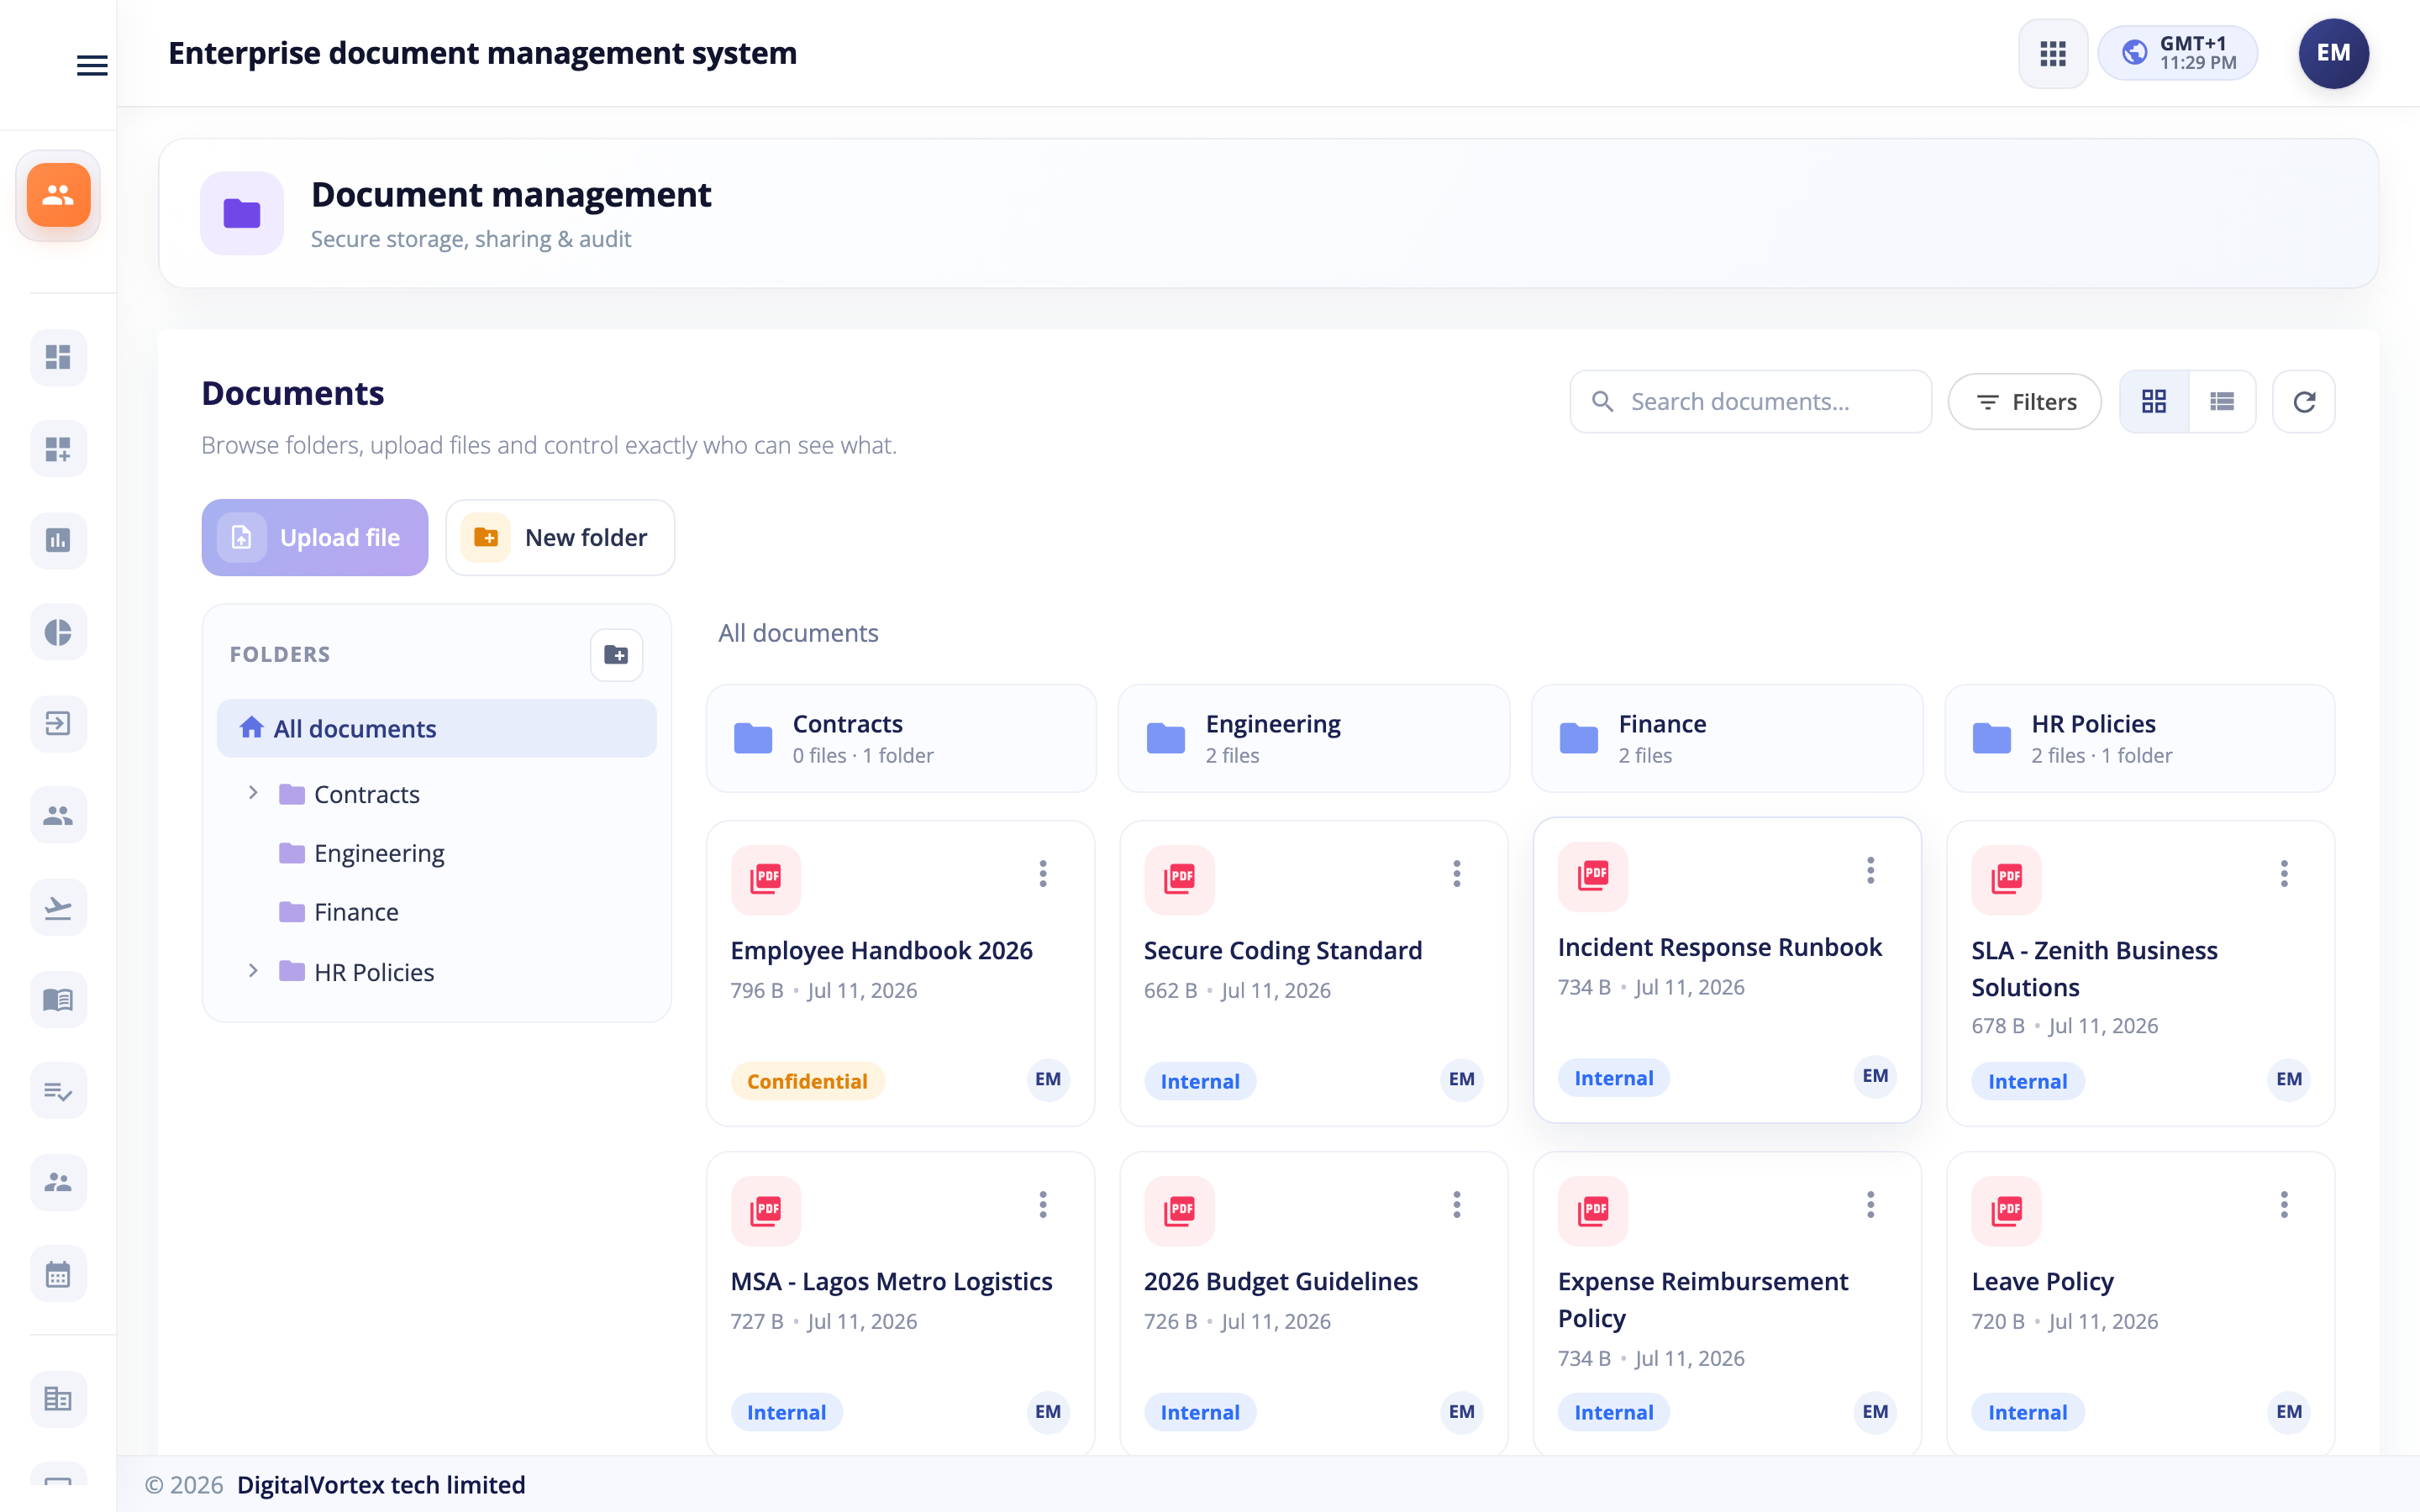The image size is (2420, 1512).
Task: Expand the Contracts tree folder
Action: click(x=253, y=793)
